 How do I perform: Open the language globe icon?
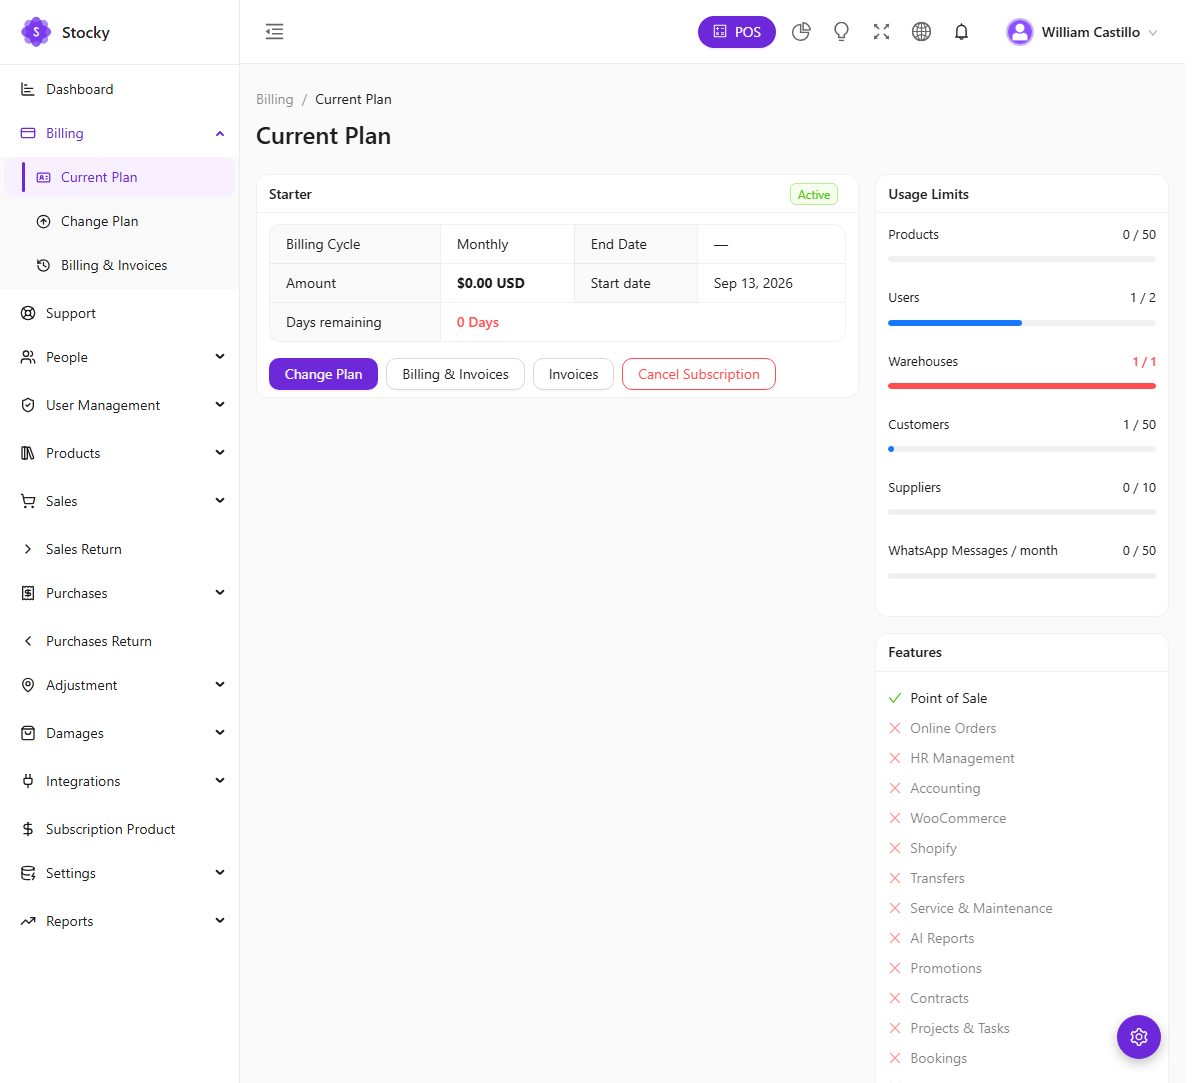coord(921,32)
